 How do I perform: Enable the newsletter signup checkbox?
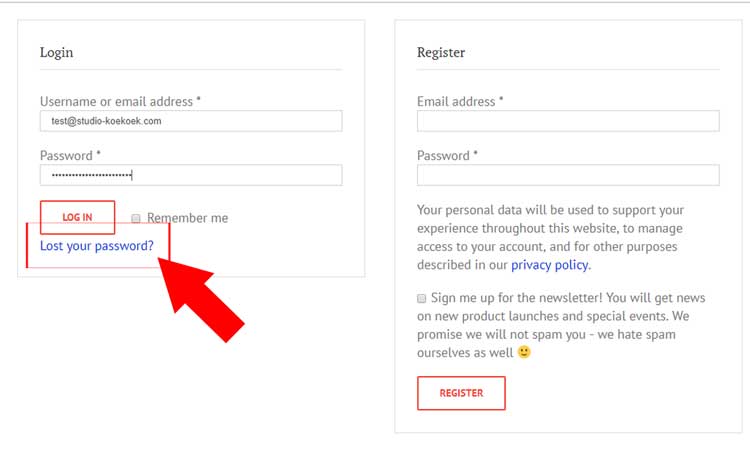click(422, 298)
